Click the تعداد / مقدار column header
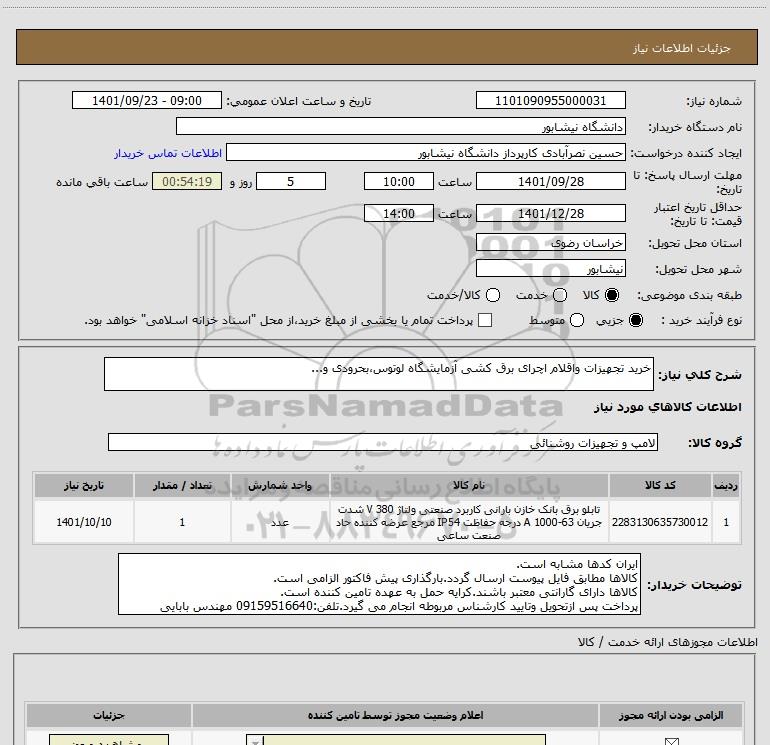 pos(182,485)
